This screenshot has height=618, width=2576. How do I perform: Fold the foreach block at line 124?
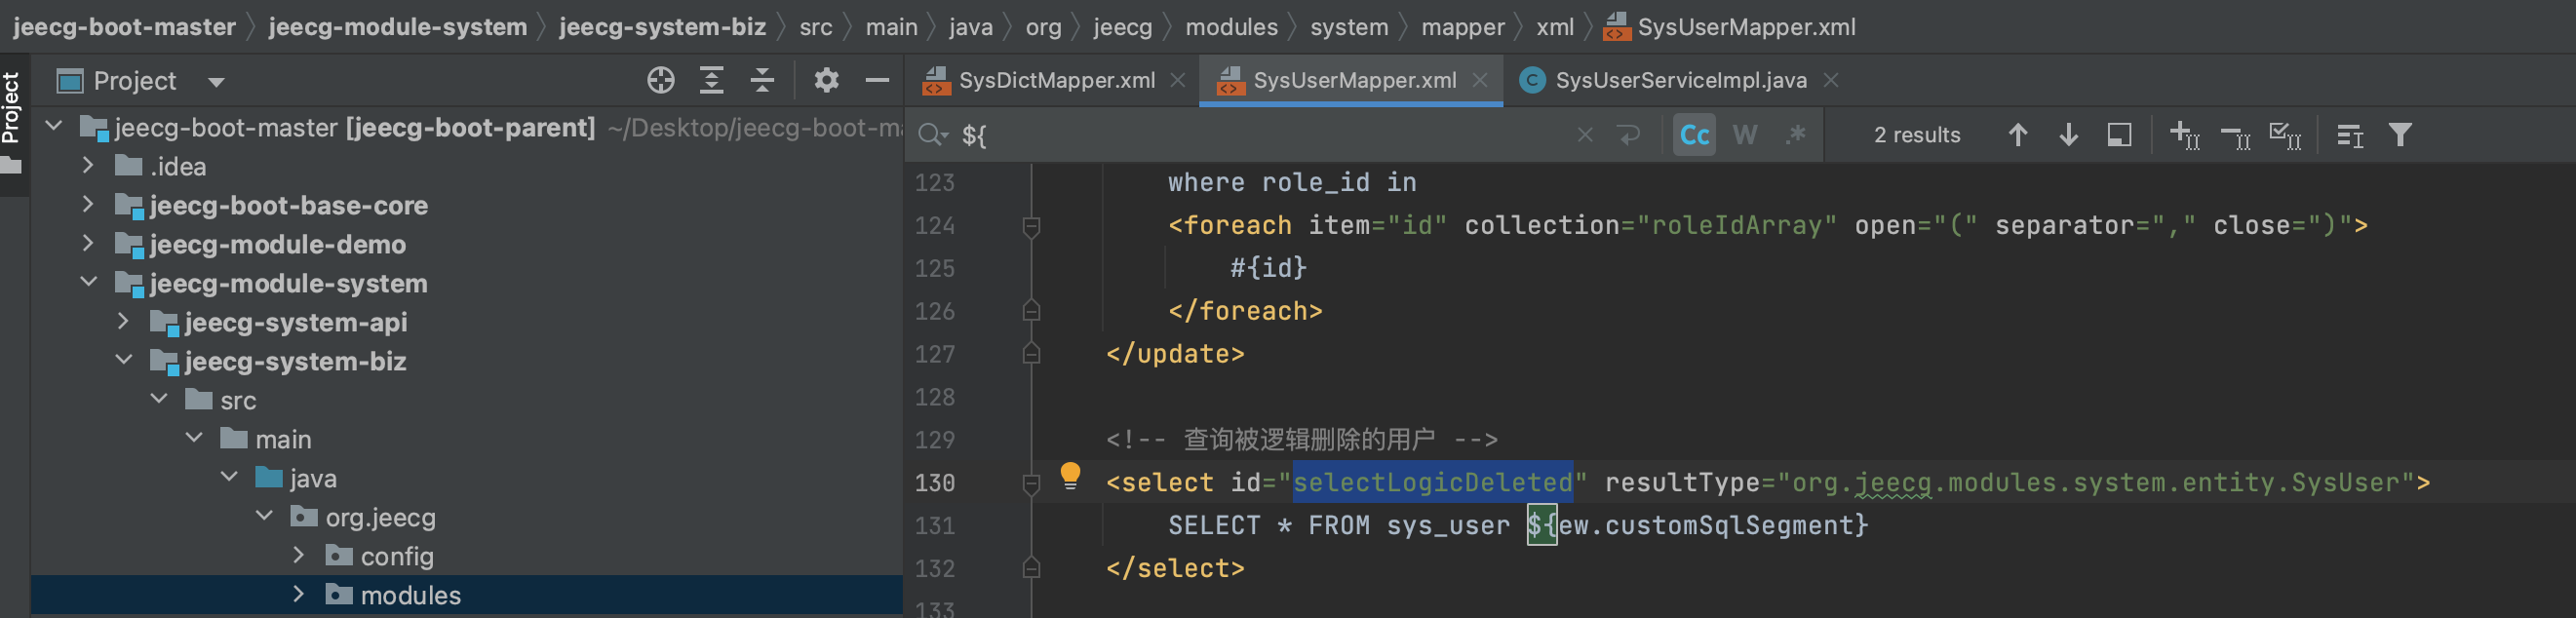1032,227
